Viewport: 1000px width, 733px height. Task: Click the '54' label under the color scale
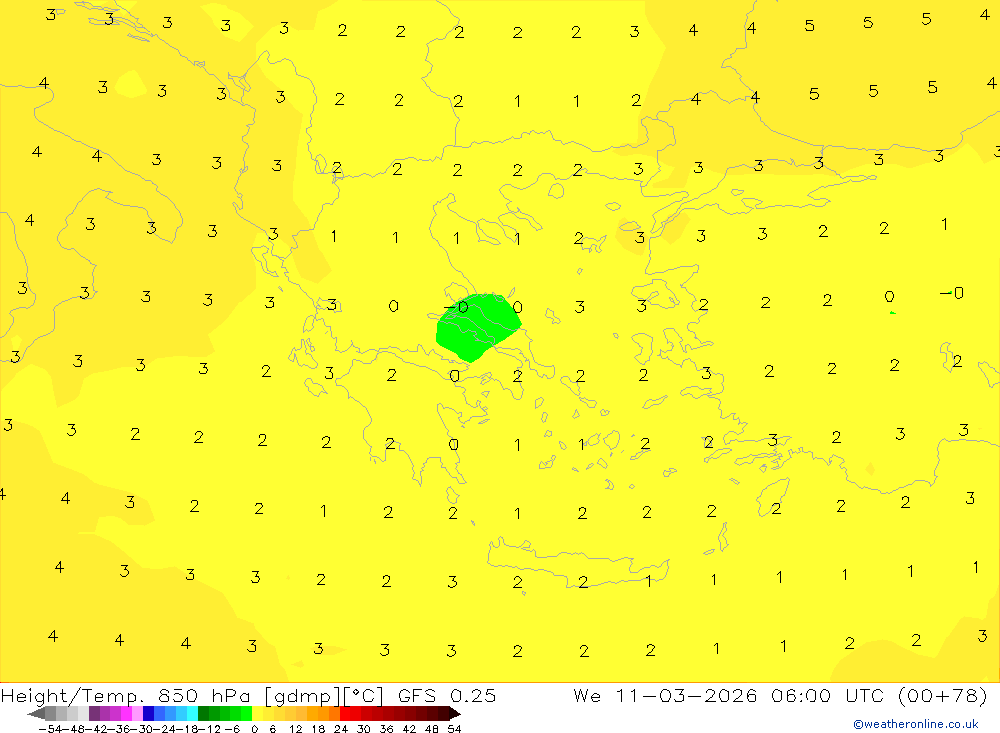click(x=454, y=729)
